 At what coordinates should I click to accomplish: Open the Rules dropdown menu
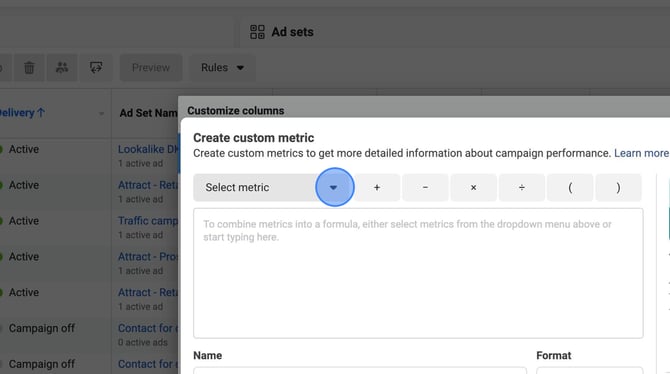(222, 68)
